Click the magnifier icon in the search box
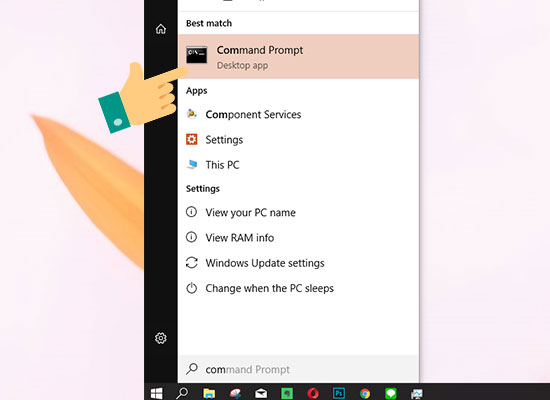 (192, 369)
